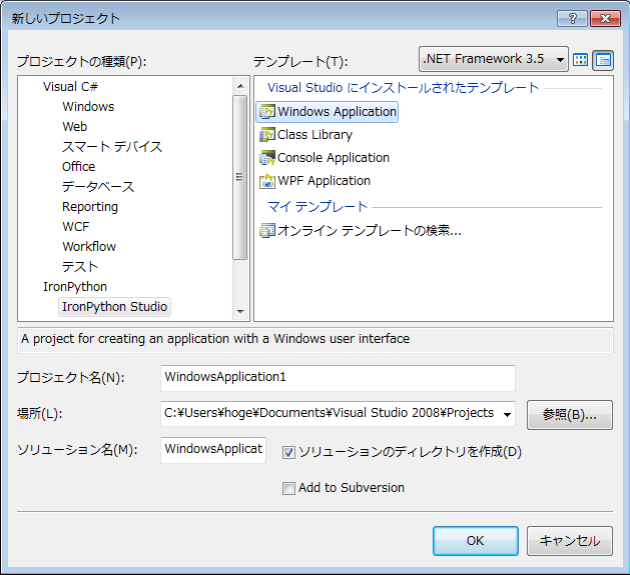The width and height of the screenshot is (630, 575).
Task: Select the Workflow project type
Action: pos(89,247)
